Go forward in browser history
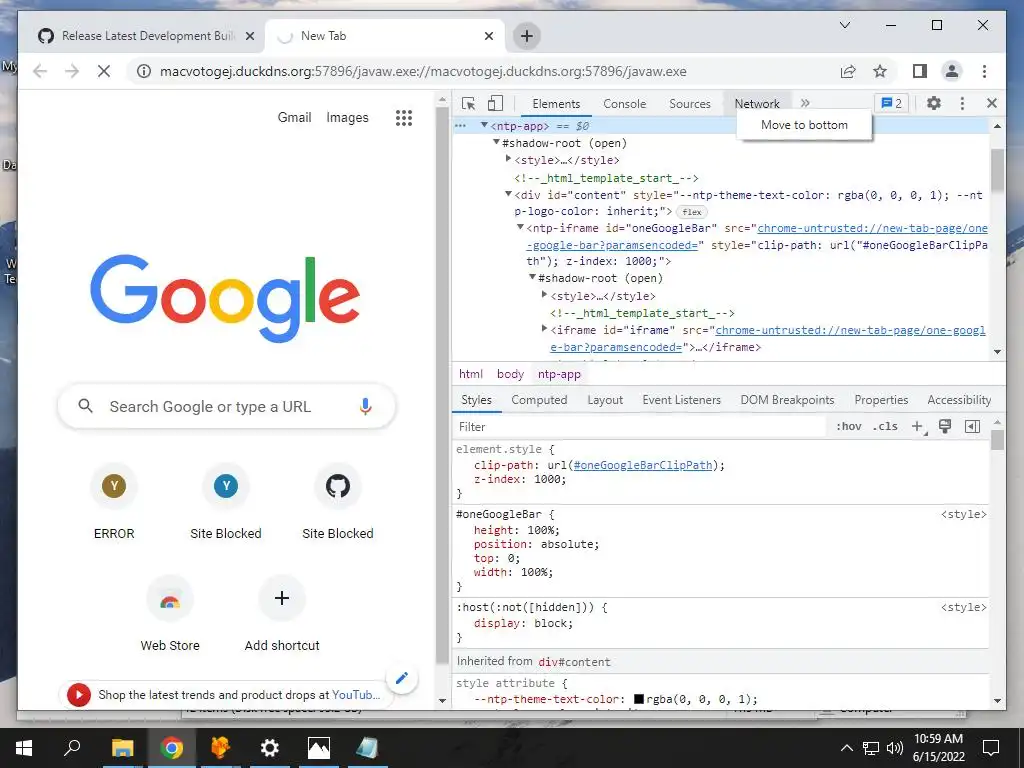Viewport: 1024px width, 768px height. click(x=72, y=71)
